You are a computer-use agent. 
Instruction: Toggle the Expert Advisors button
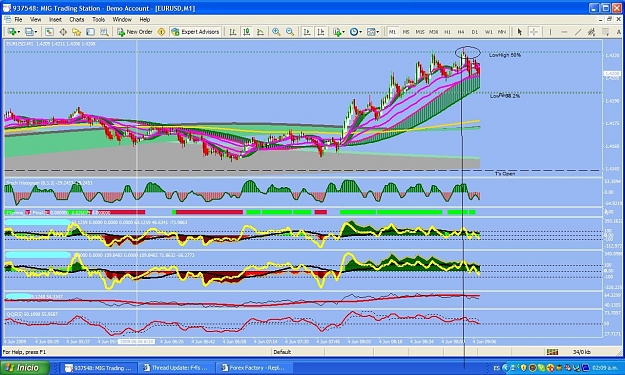(x=195, y=32)
